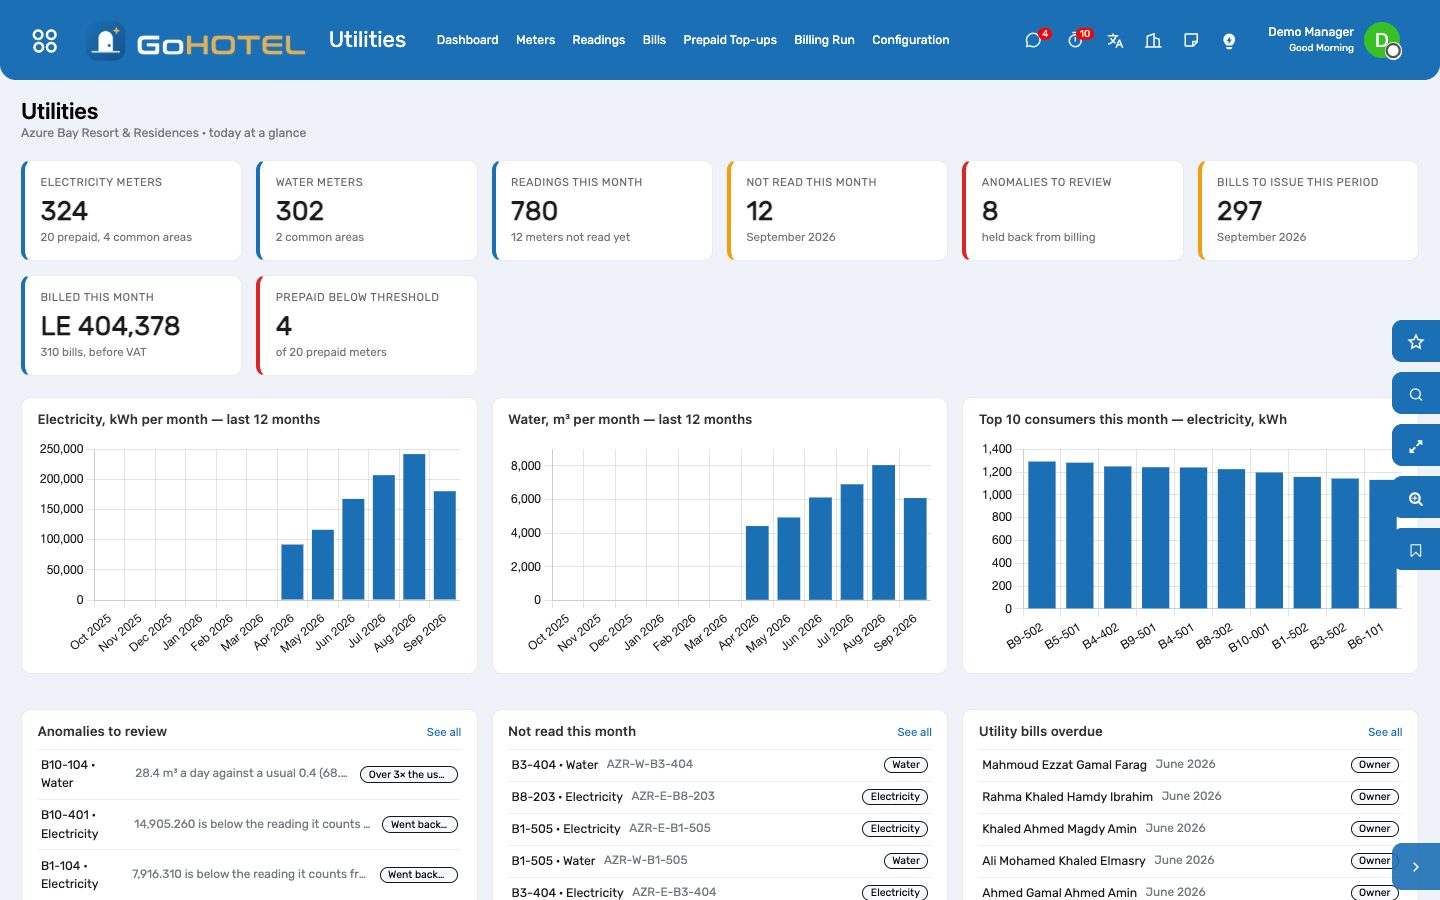
Task: Open the sticky note icon
Action: 1191,40
